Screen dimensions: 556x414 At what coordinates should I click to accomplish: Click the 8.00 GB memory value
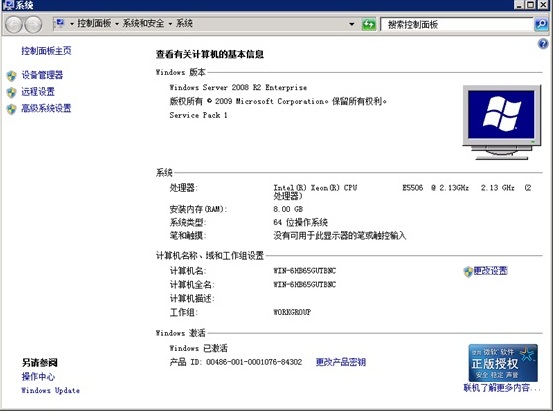tap(288, 209)
